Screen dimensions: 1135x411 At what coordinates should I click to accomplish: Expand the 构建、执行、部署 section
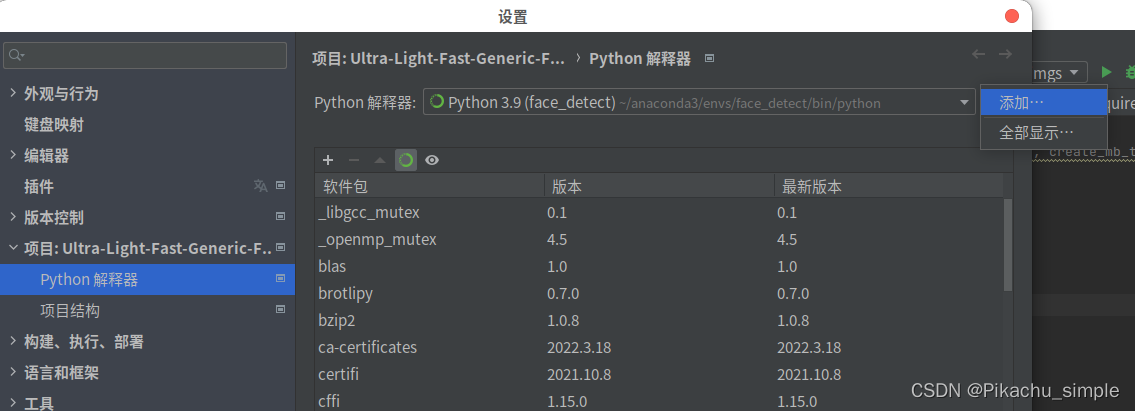coord(12,342)
